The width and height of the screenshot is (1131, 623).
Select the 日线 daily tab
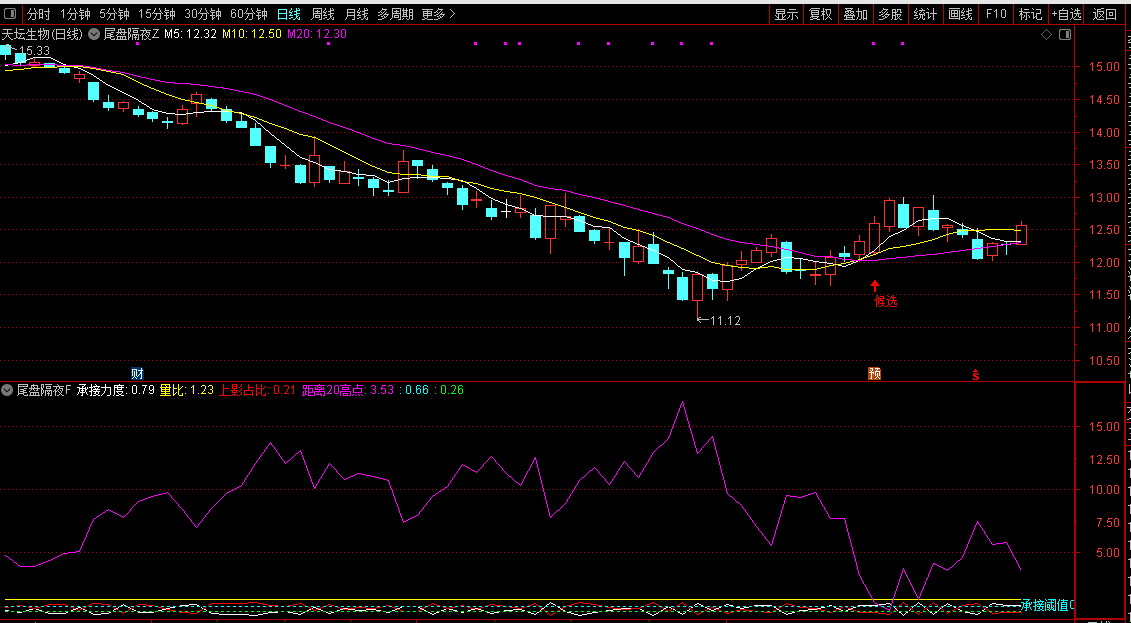click(289, 14)
